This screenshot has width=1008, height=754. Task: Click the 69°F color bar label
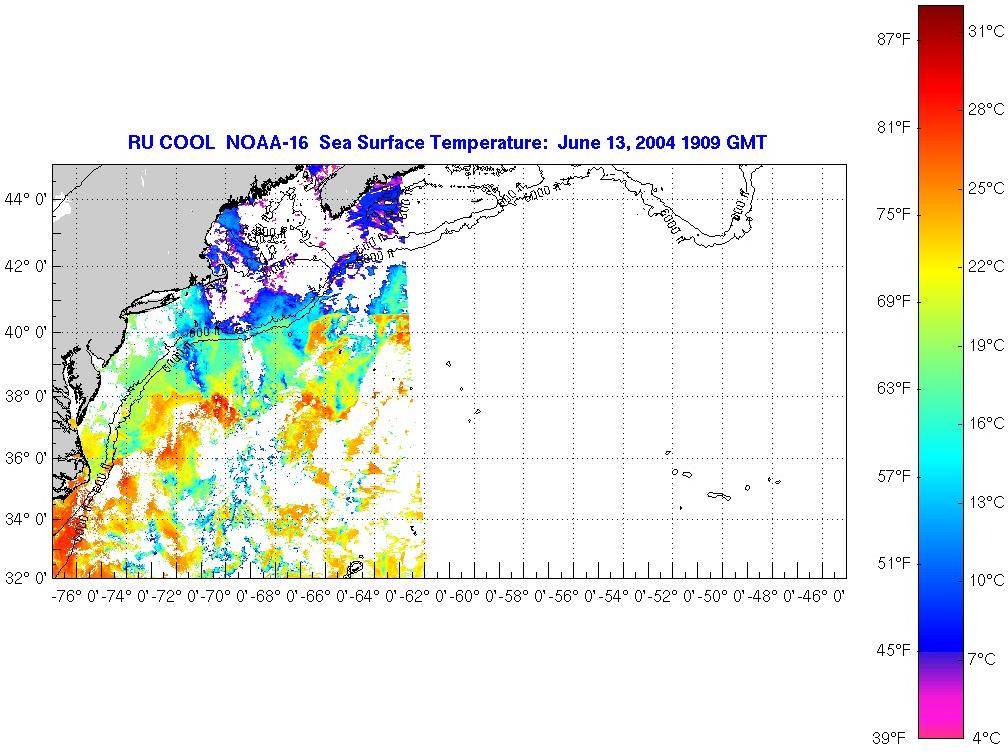click(x=894, y=301)
